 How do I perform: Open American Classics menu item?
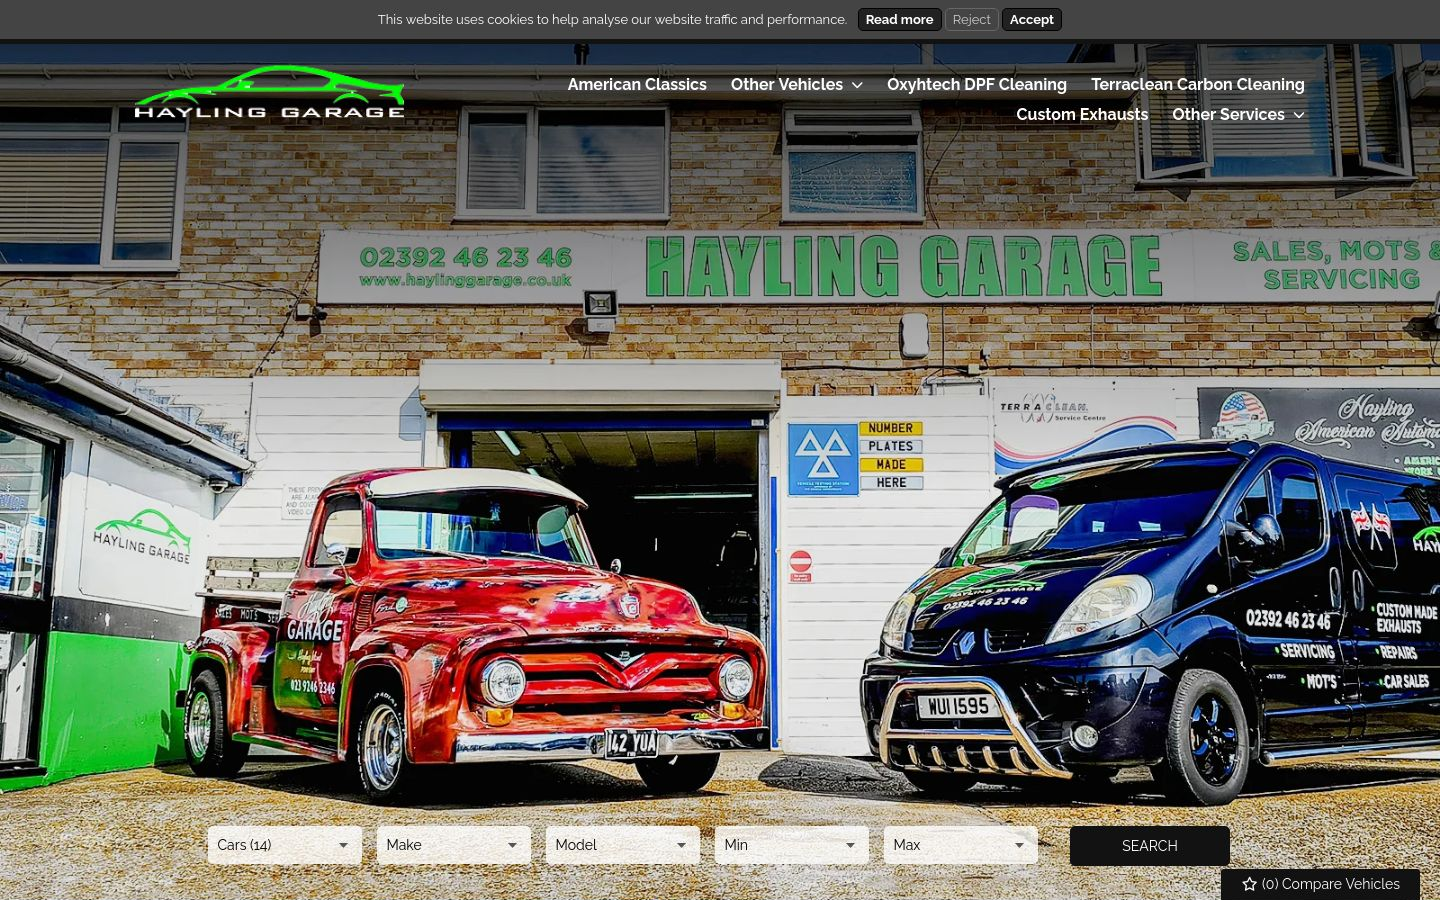(x=637, y=85)
